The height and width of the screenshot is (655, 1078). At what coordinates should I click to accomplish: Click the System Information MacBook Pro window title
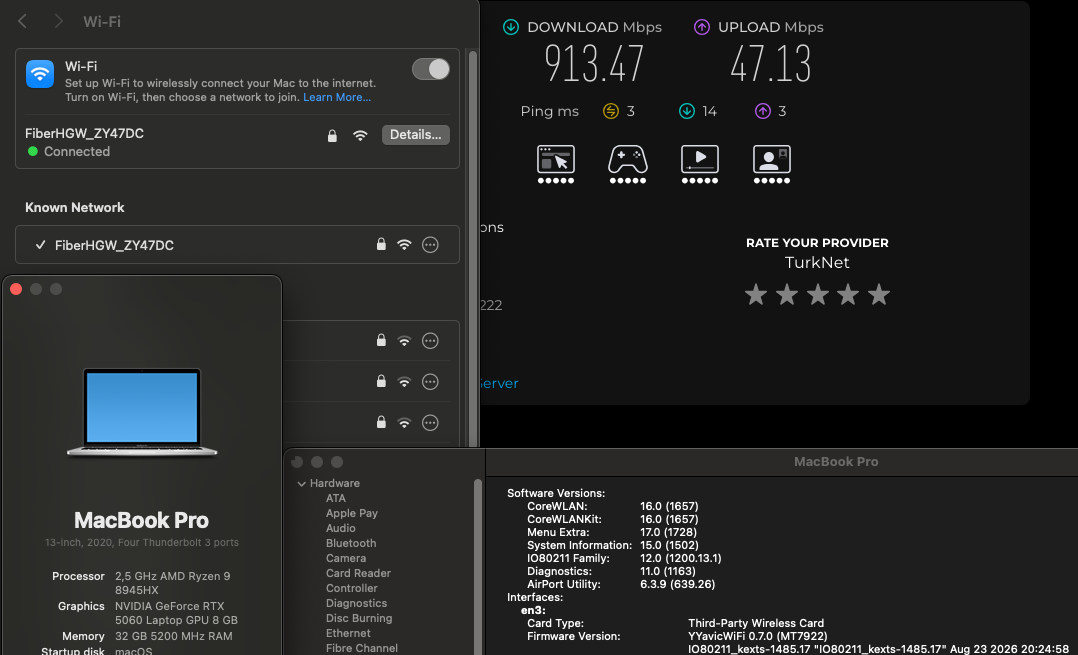(x=836, y=462)
